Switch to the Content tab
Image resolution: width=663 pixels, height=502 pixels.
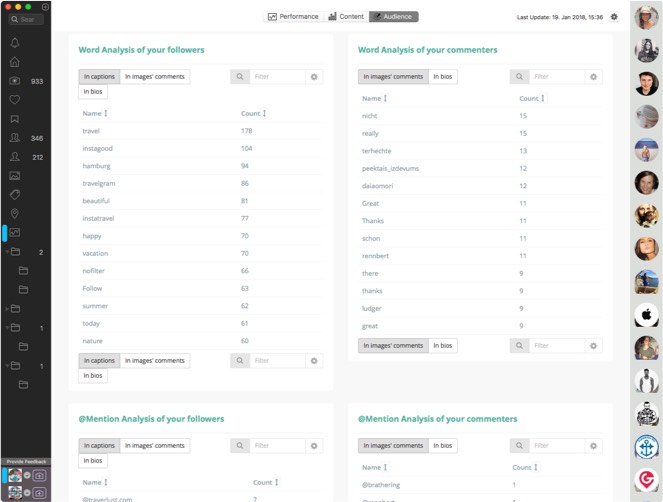[346, 17]
